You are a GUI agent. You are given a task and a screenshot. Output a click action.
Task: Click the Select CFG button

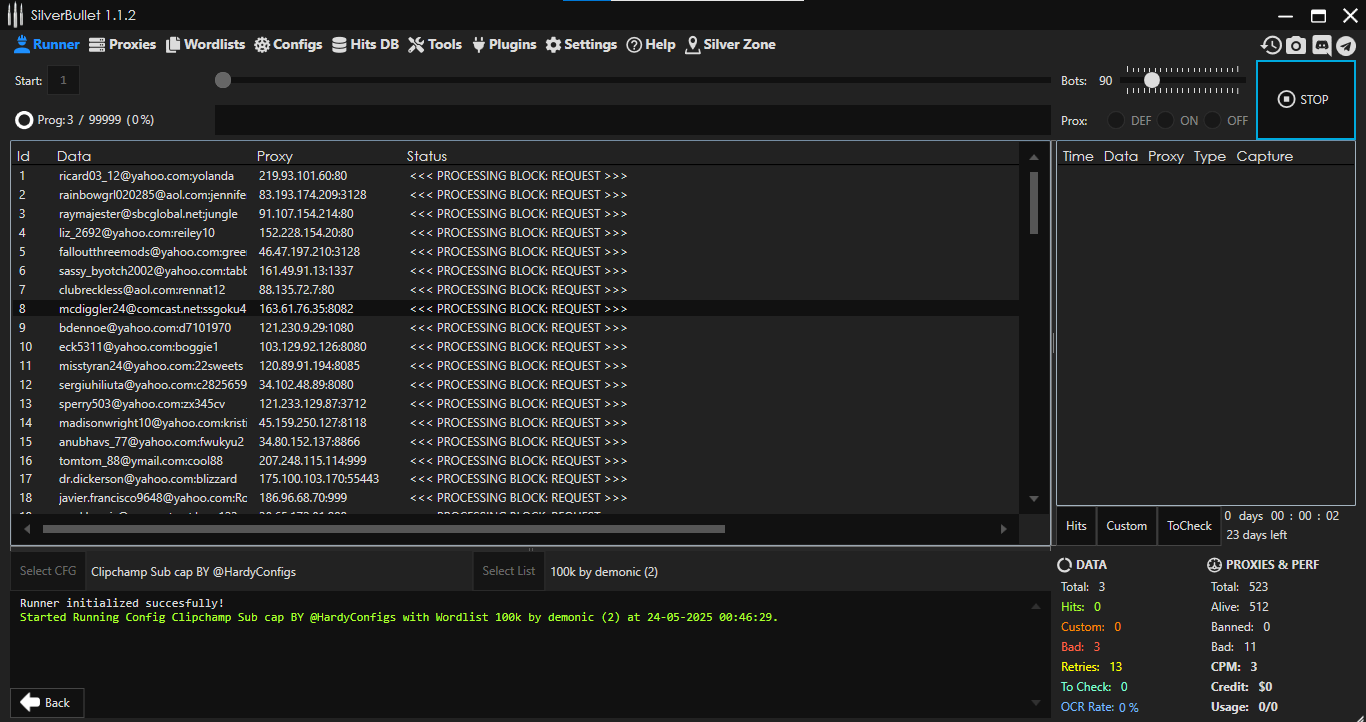pyautogui.click(x=48, y=571)
